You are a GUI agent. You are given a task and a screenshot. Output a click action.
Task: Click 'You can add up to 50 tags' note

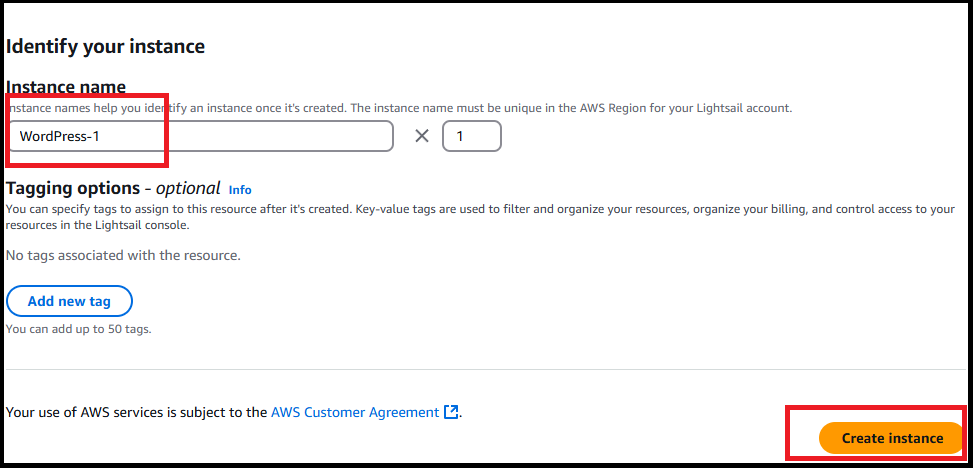(x=78, y=329)
